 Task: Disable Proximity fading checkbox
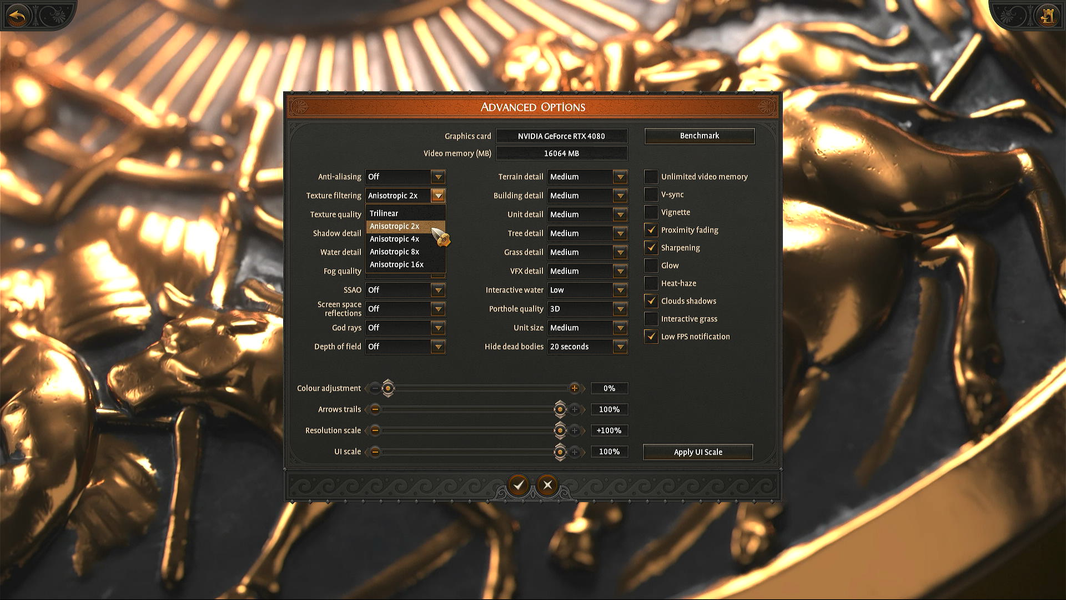tap(651, 230)
